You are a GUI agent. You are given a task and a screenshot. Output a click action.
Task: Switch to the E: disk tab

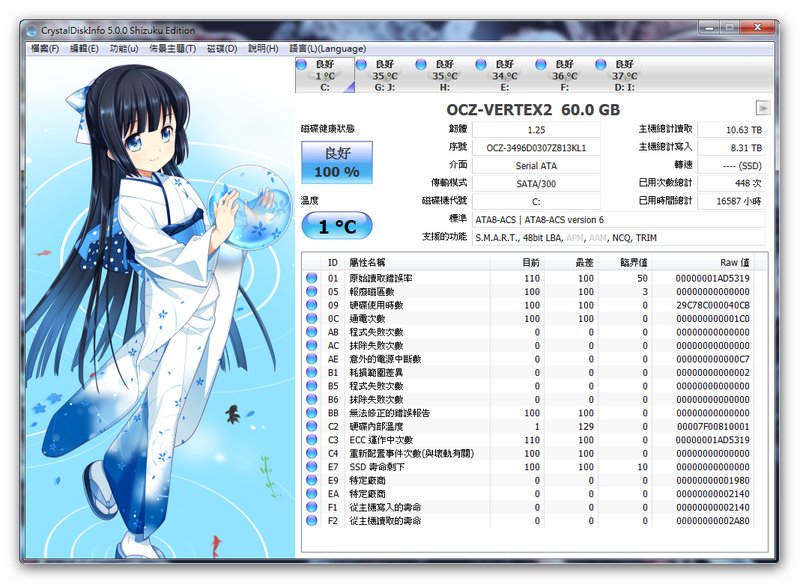pos(505,75)
